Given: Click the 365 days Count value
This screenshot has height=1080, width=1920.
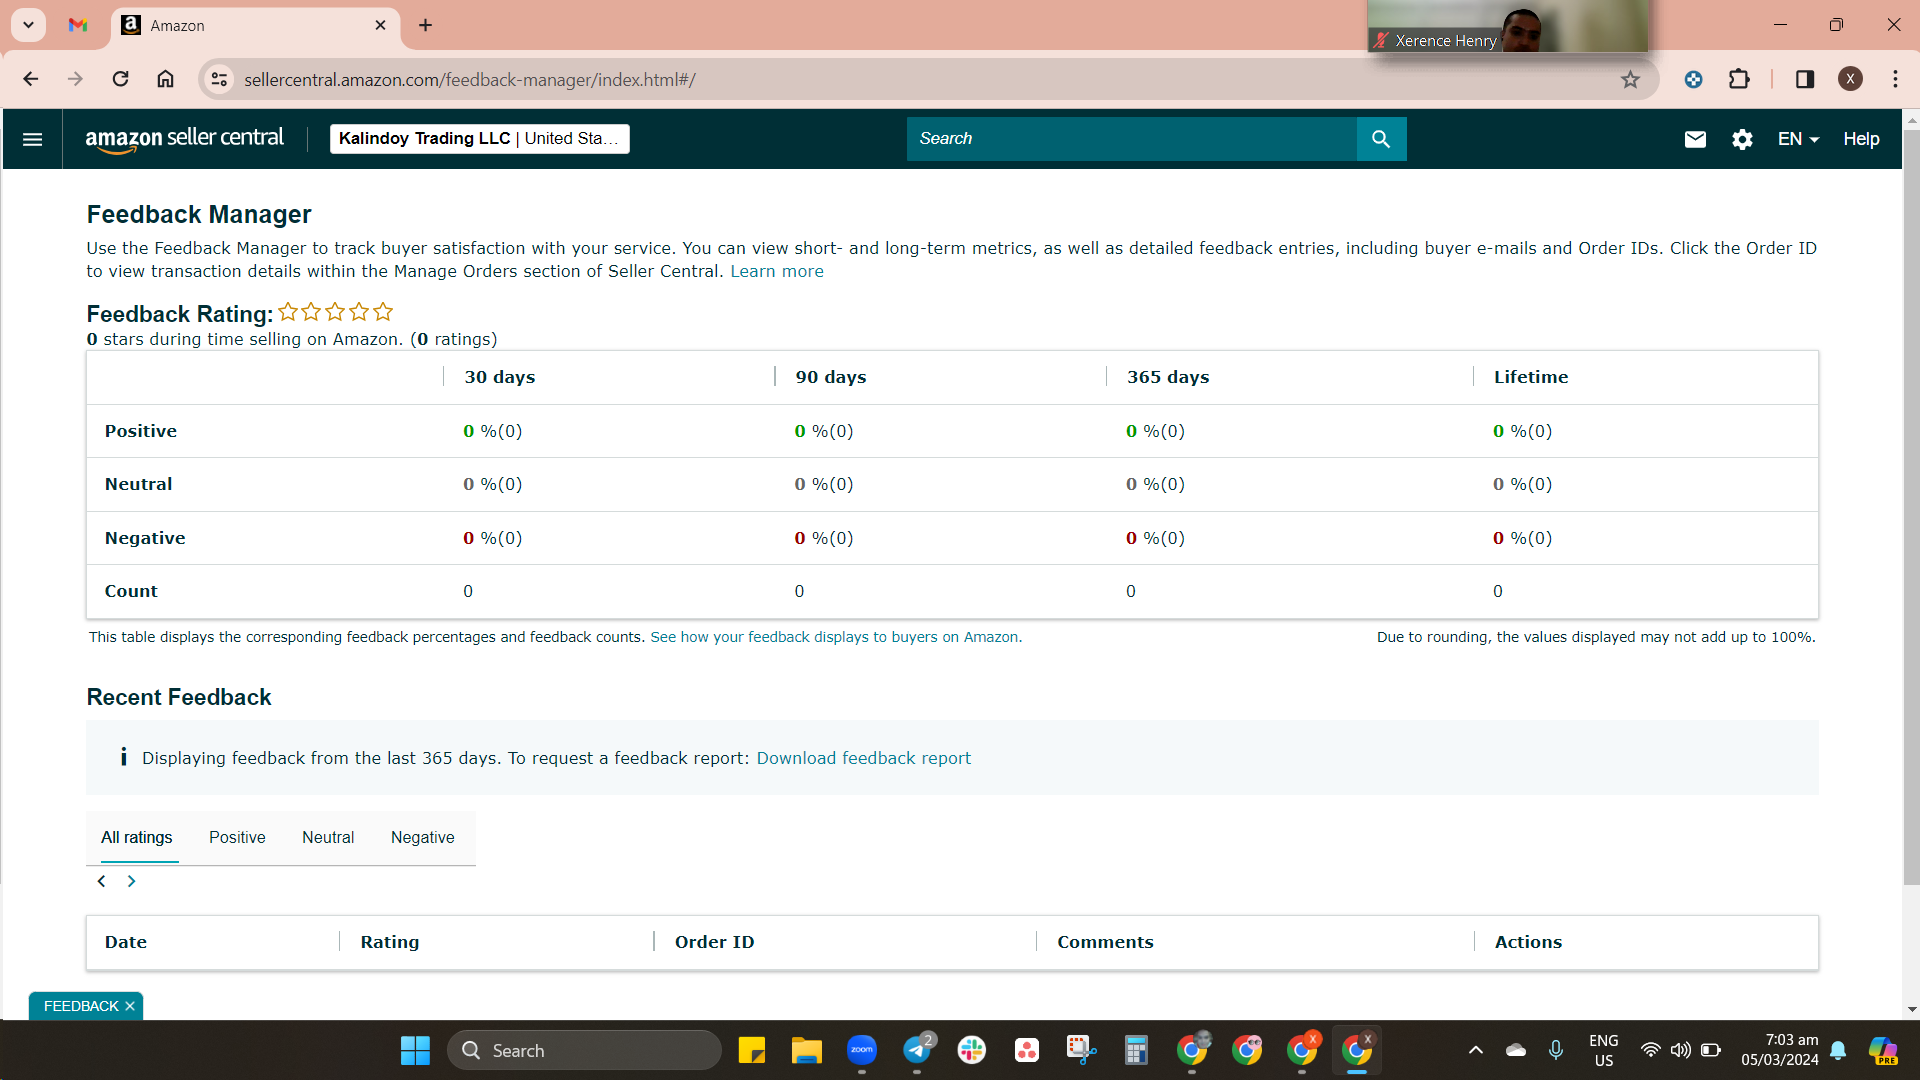Looking at the screenshot, I should (x=1131, y=591).
